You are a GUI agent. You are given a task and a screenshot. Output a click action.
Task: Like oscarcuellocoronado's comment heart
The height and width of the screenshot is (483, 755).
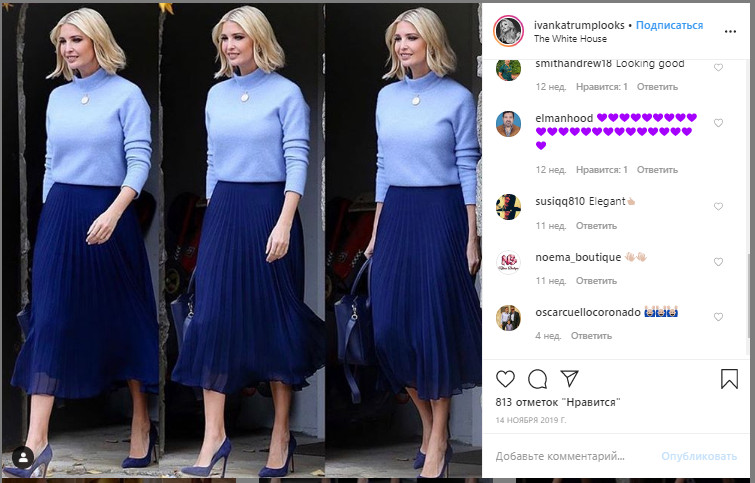[718, 317]
